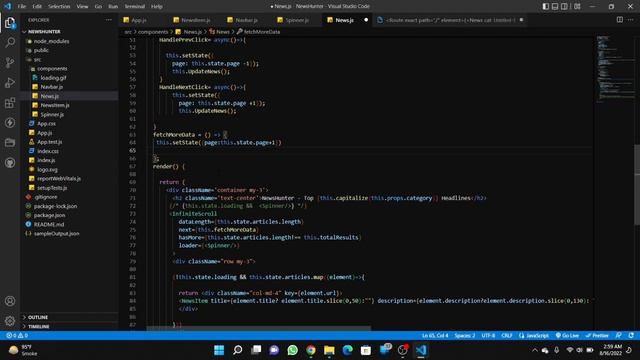This screenshot has height=360, width=640.
Task: Open package.json in the explorer tree
Action: tap(49, 215)
